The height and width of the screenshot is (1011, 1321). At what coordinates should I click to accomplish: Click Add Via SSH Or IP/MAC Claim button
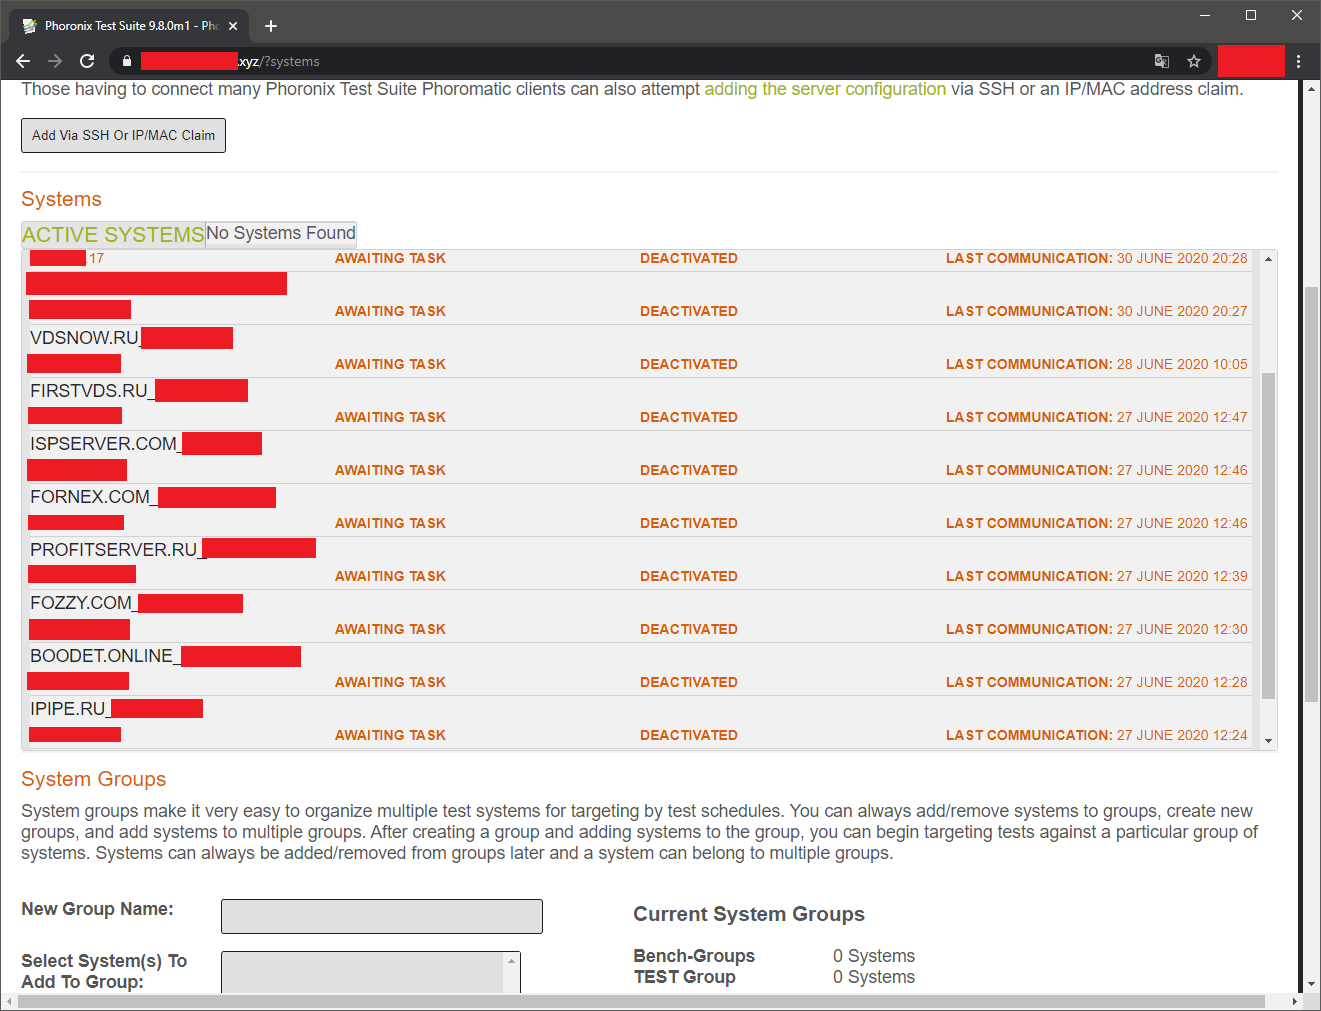tap(123, 135)
